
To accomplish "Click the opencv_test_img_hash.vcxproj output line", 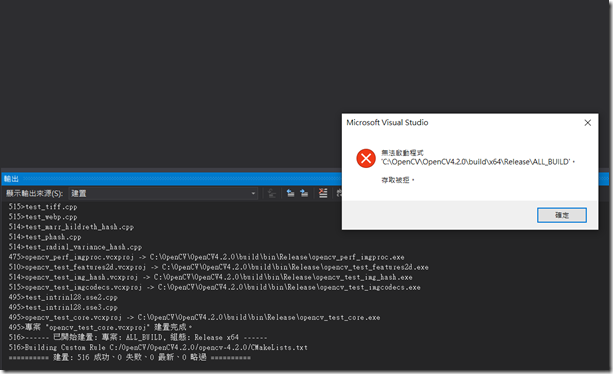I will pos(210,277).
